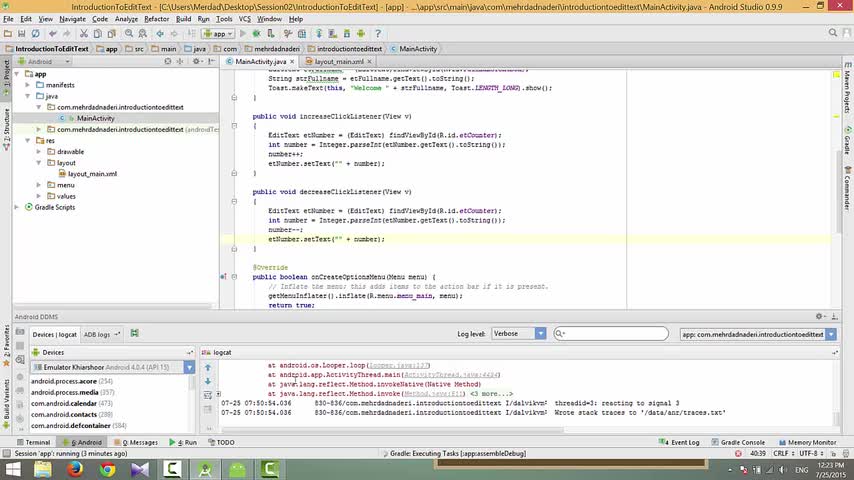
Task: Open the Log level Verbose dropdown
Action: click(518, 333)
